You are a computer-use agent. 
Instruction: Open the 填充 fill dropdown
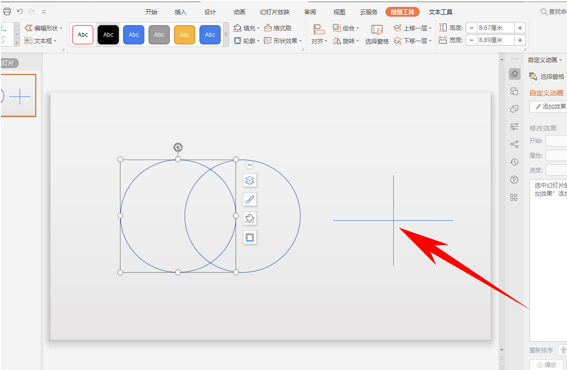point(247,28)
